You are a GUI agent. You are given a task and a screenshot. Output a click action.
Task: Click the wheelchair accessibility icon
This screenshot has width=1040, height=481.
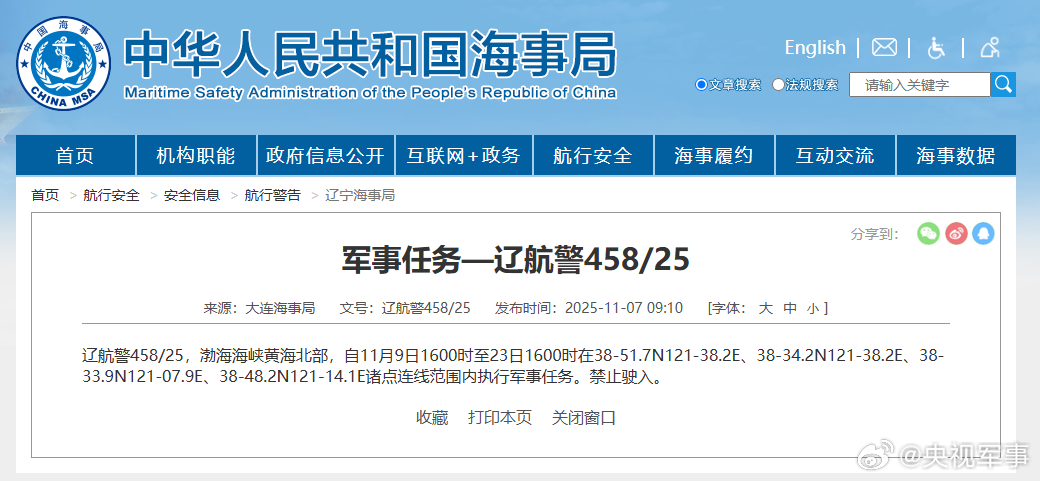937,48
